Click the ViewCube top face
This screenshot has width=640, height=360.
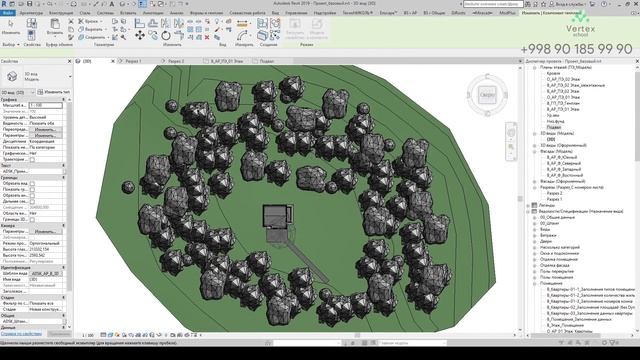coord(487,95)
